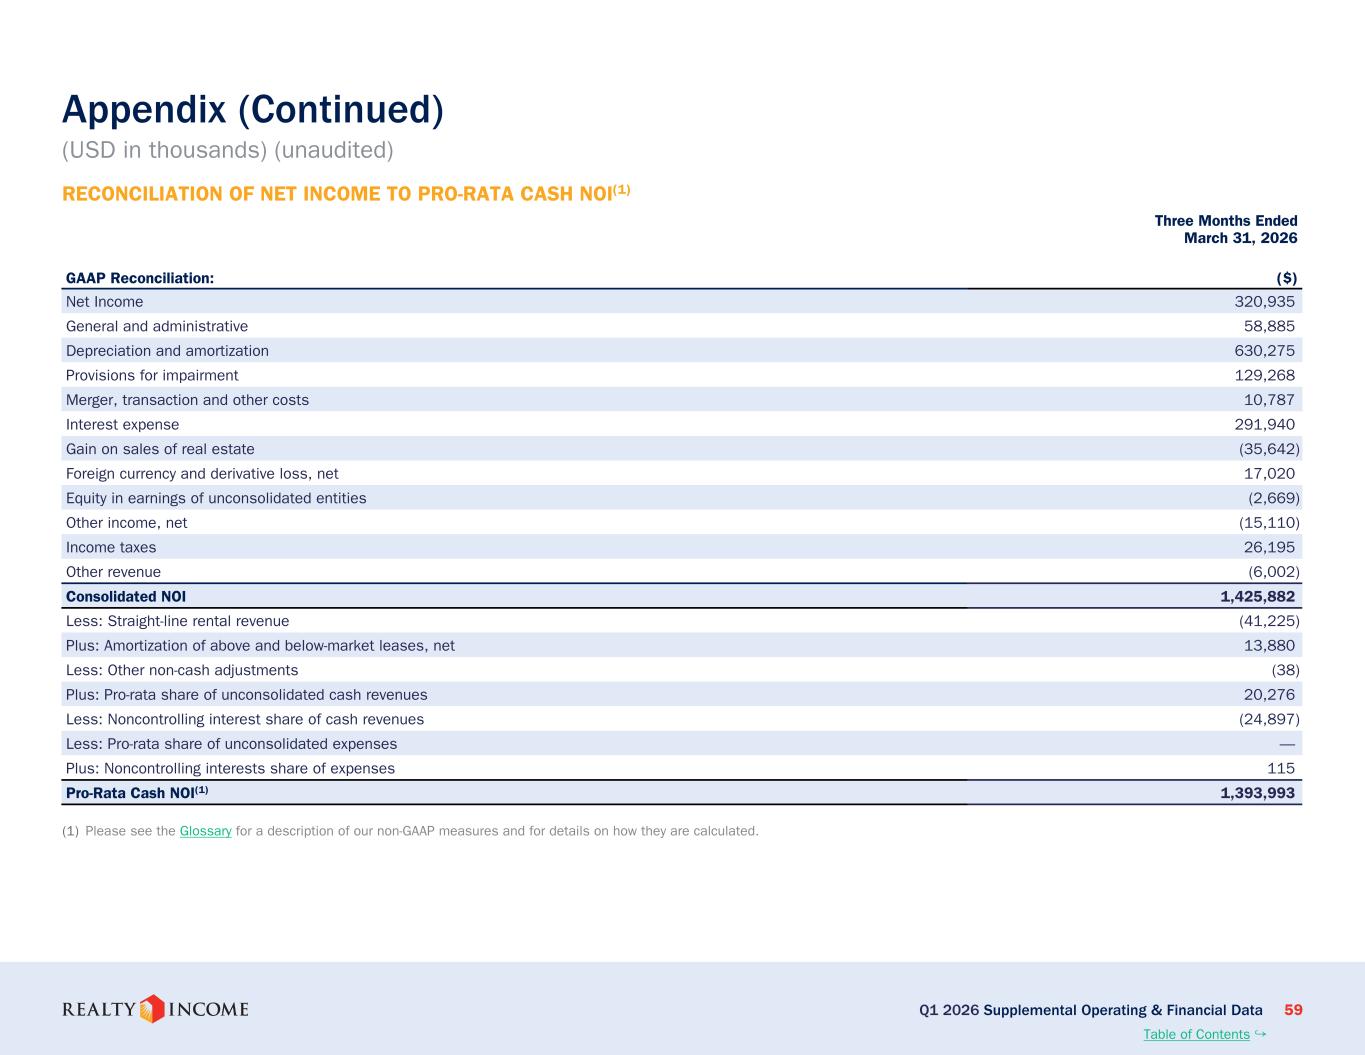Click the Gain on sales of real estate row
The height and width of the screenshot is (1055, 1365).
(682, 449)
